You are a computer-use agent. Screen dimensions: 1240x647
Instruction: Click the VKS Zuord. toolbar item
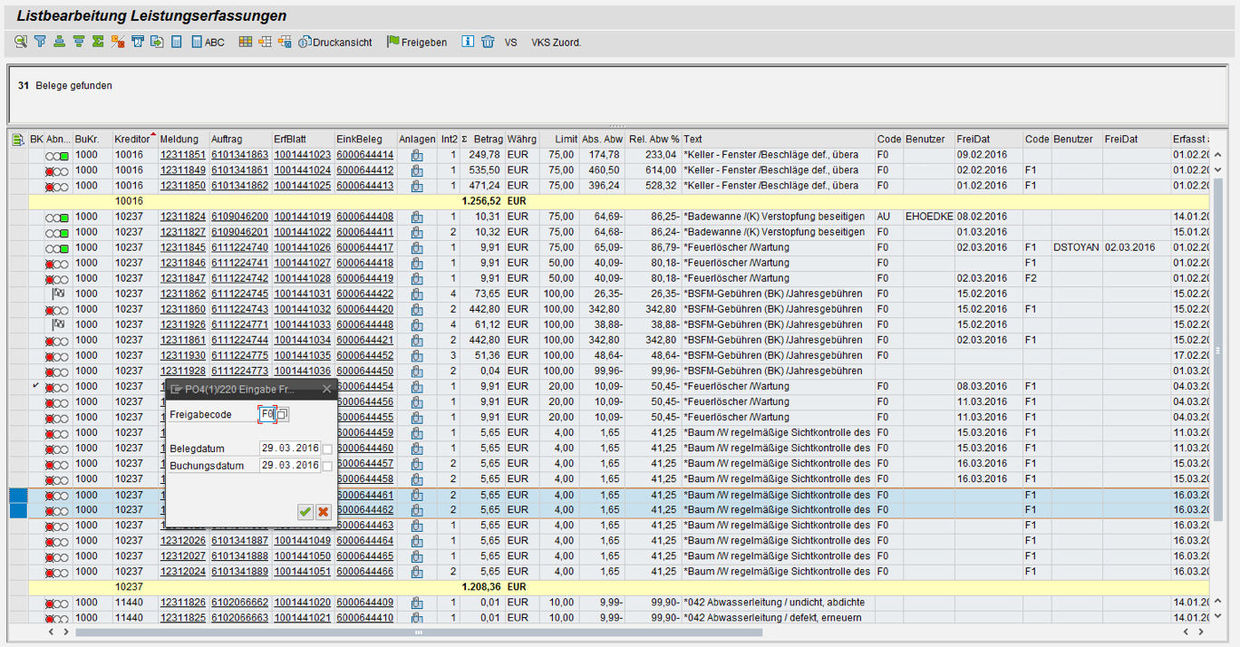[556, 43]
